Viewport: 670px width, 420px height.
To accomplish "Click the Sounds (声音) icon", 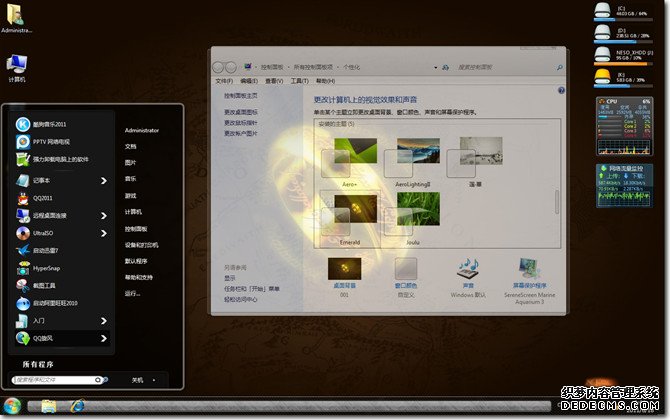I will coord(468,270).
